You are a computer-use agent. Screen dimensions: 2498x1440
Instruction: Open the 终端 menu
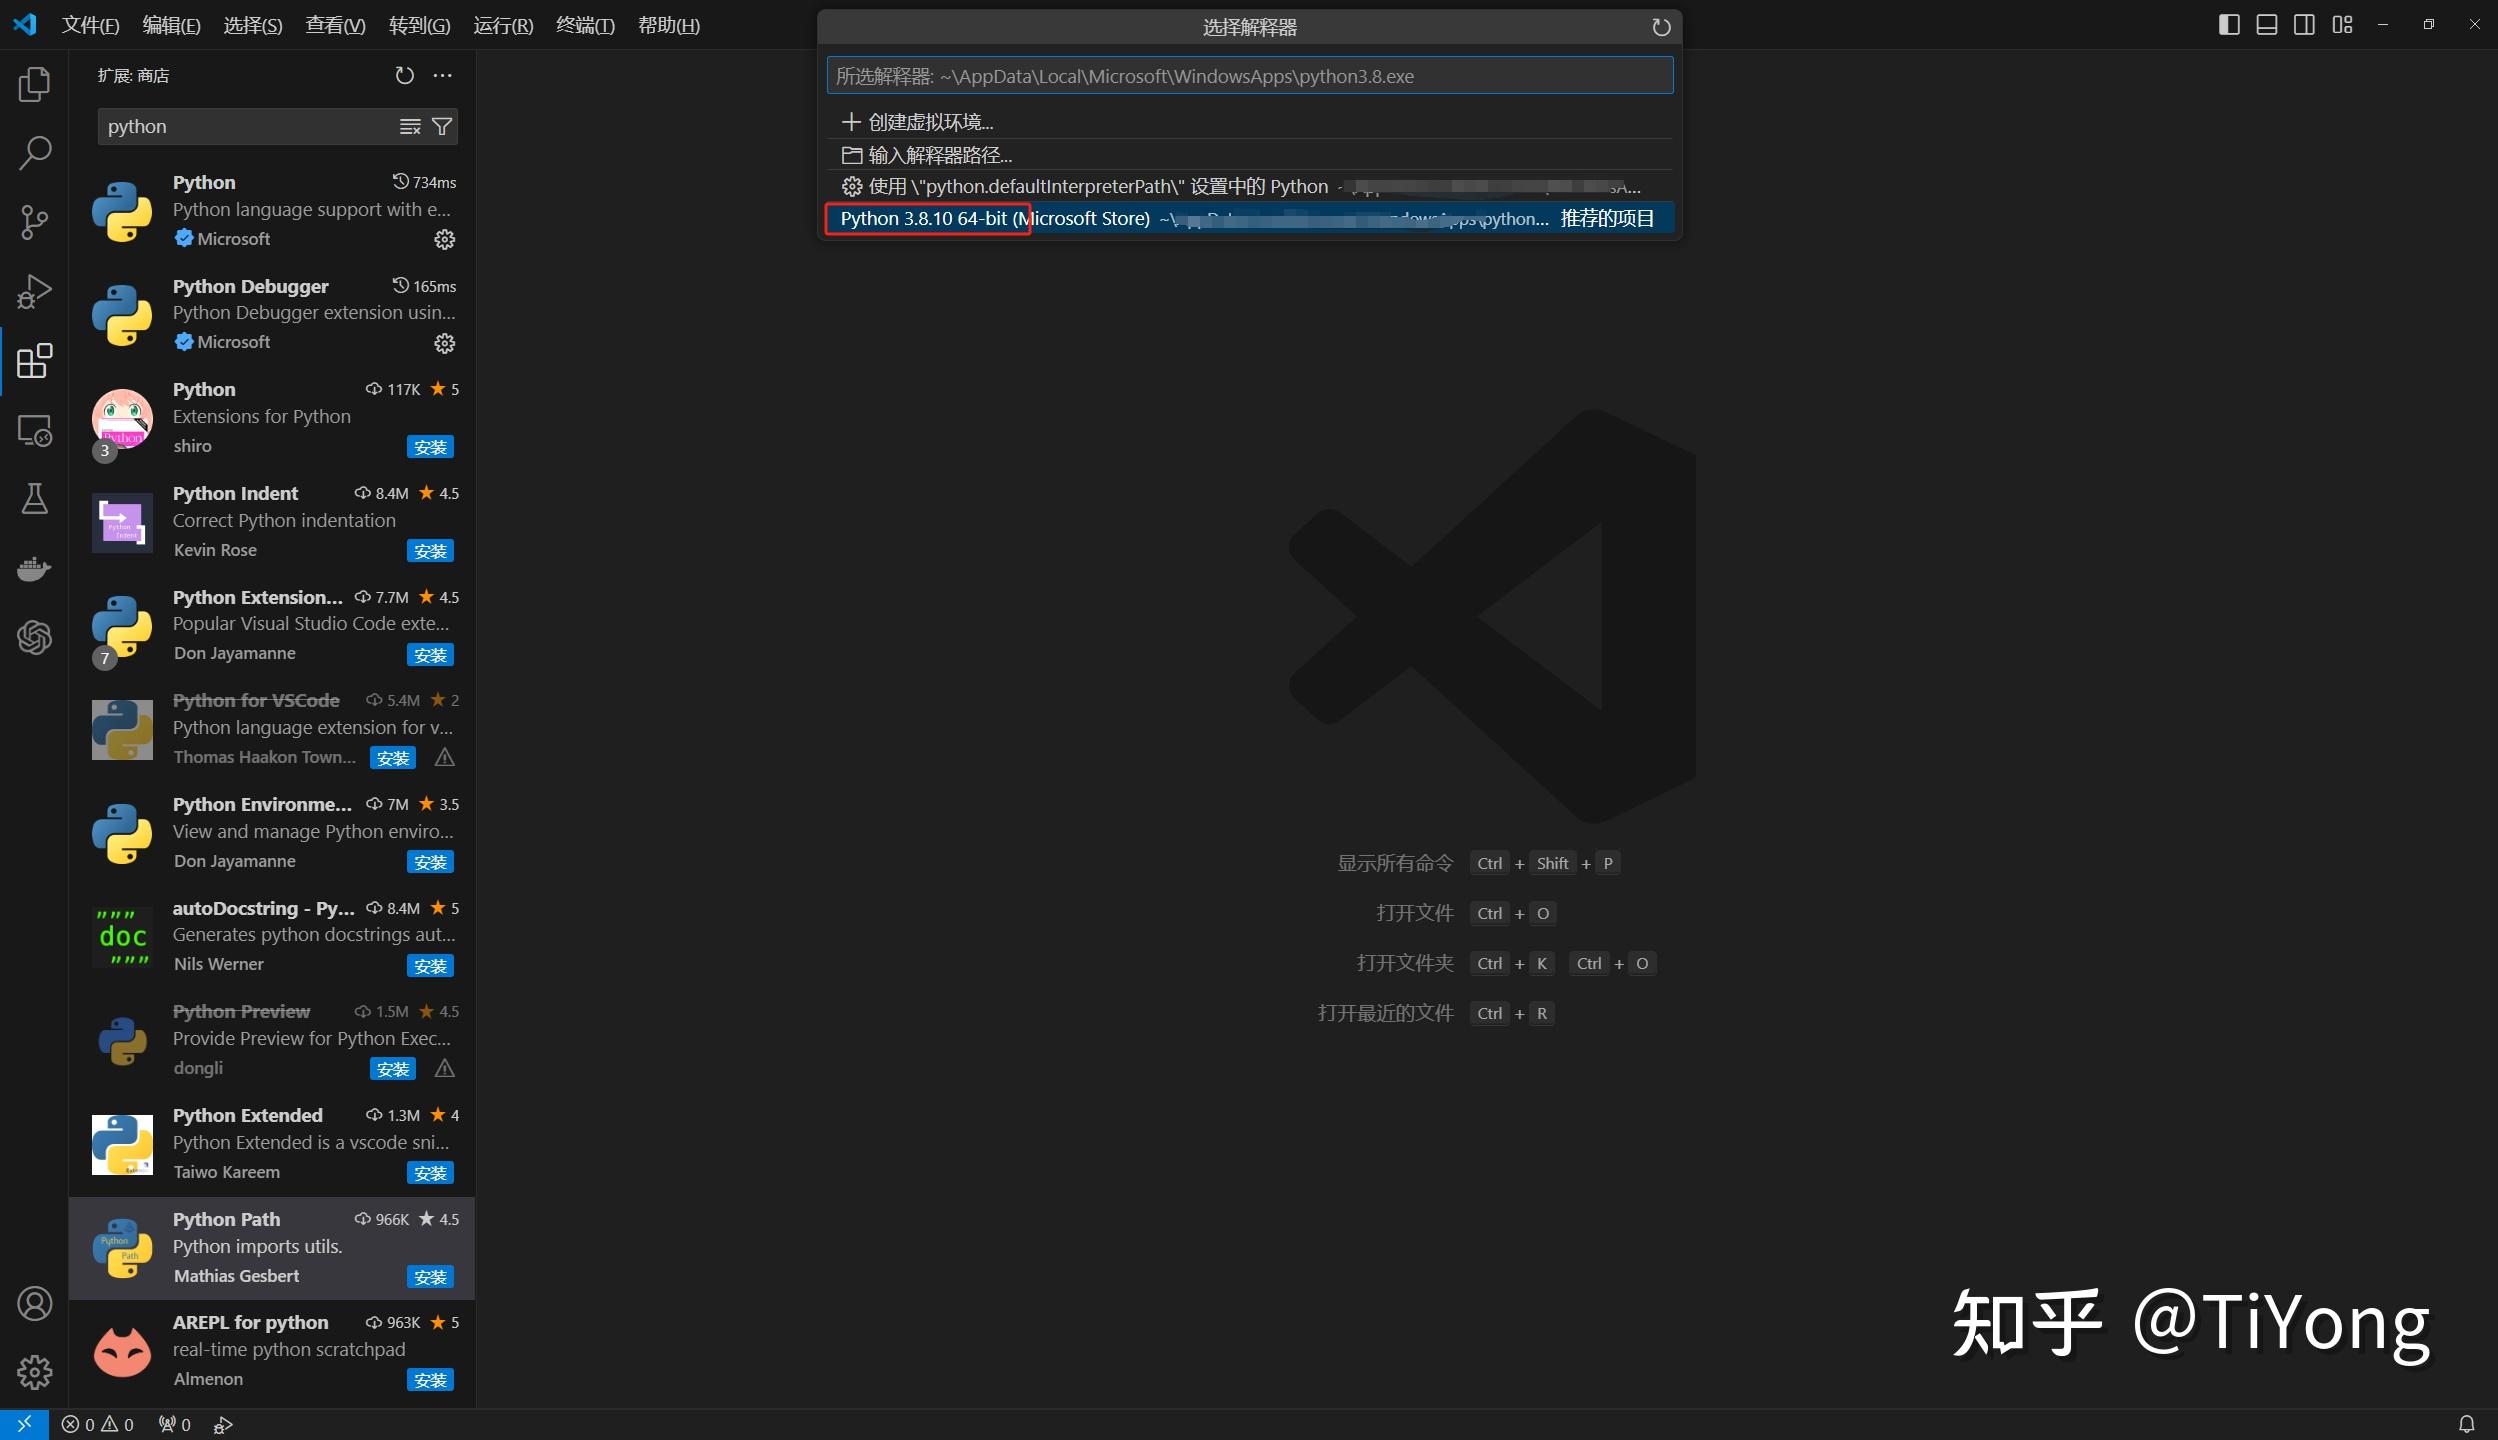(x=585, y=25)
